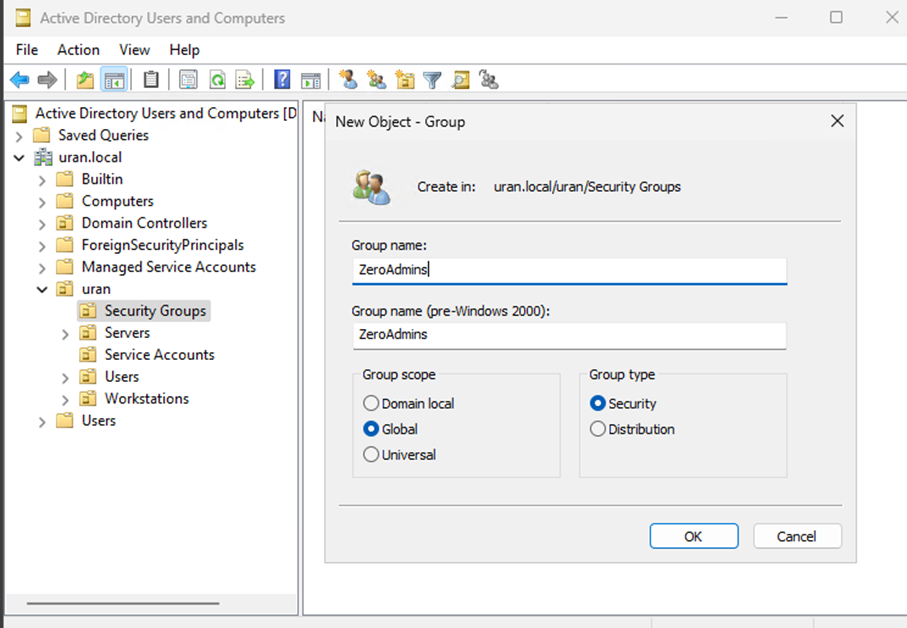
Task: Expand the Domain Controllers node
Action: [x=42, y=224]
